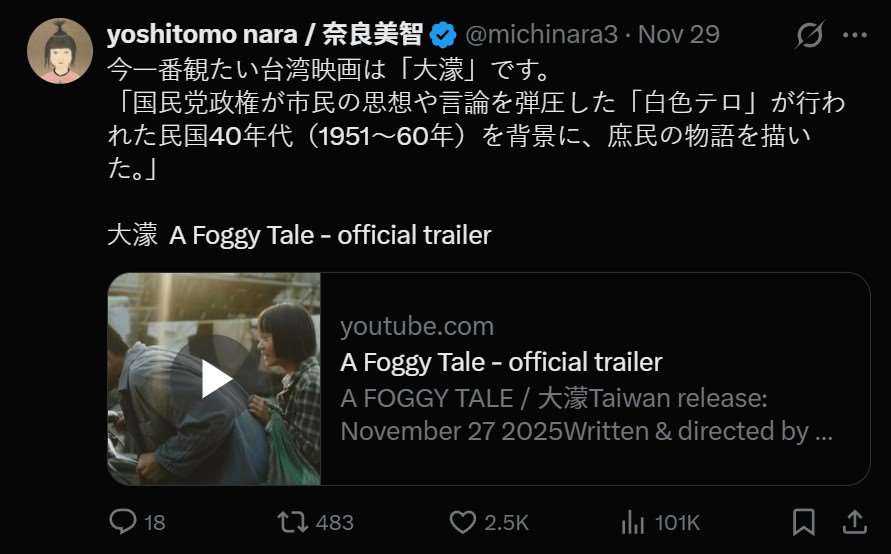This screenshot has height=554, width=891.
Task: Open the Grok actions icon
Action: 808,35
